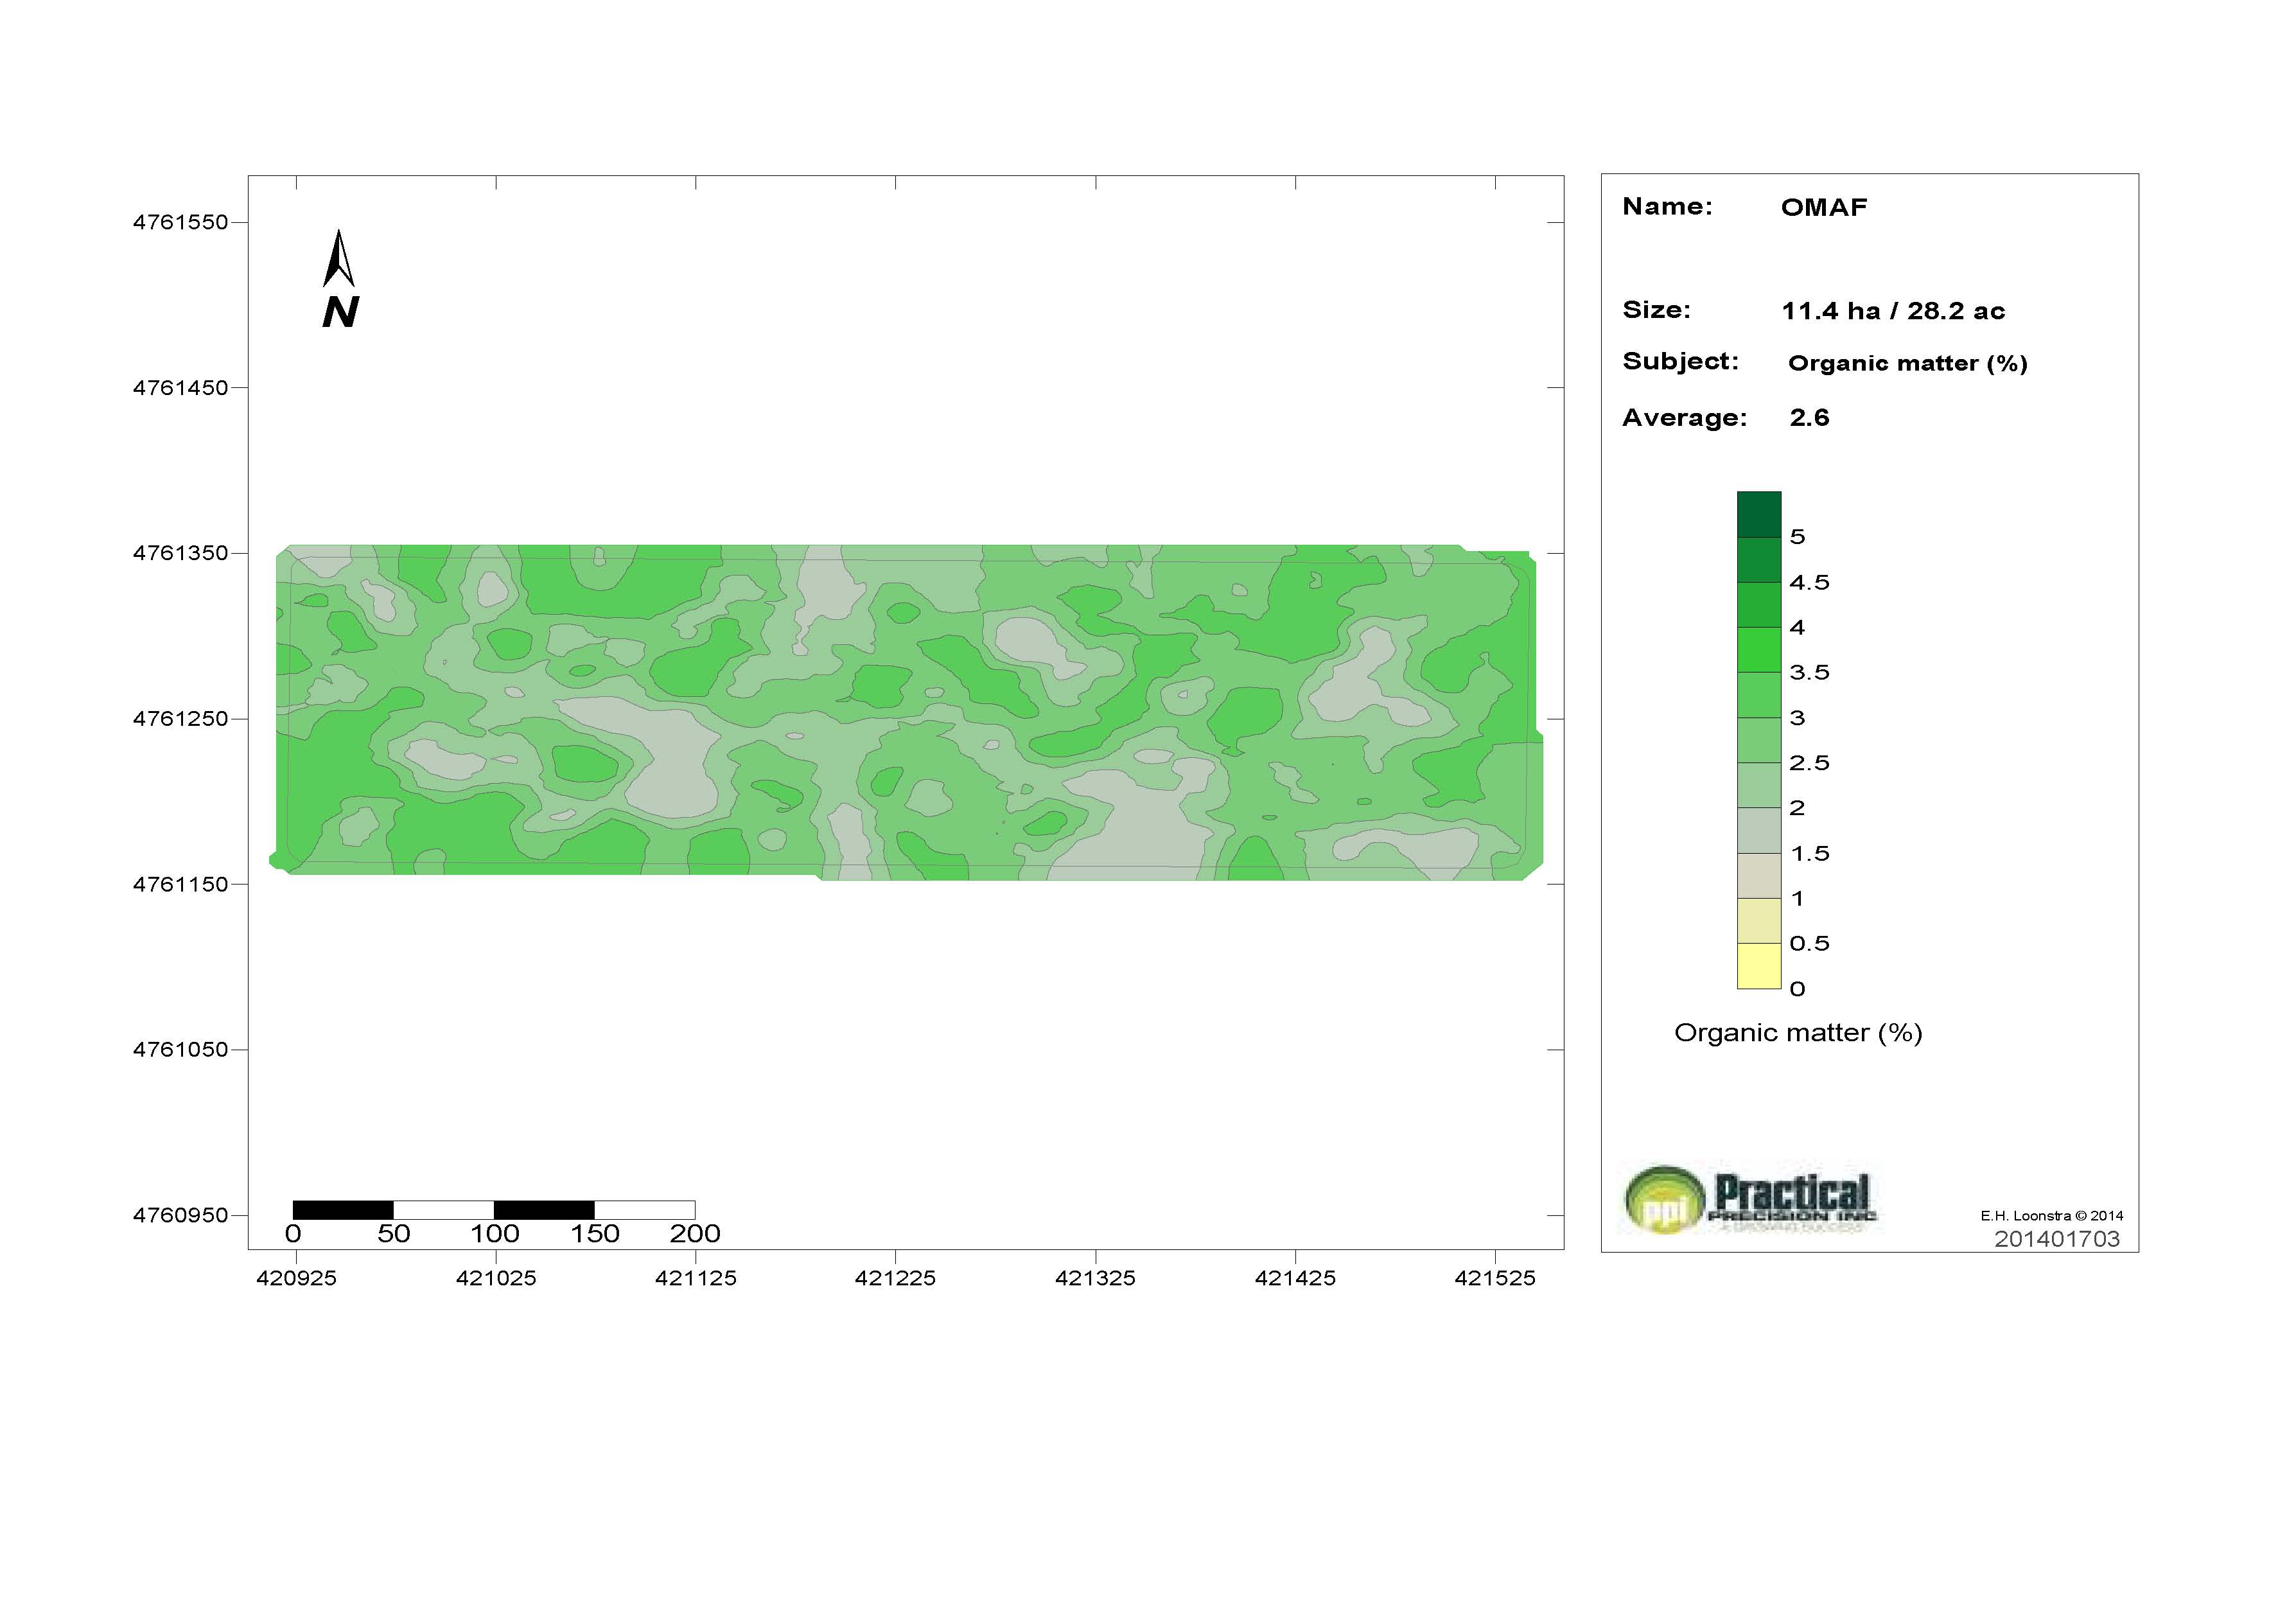Click the northing label '4761250'
Viewport: 2296px width, 1611px height.
180,719
